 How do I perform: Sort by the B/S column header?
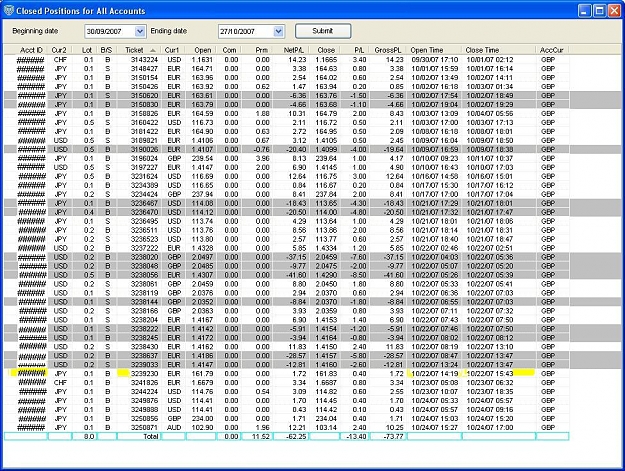pos(106,50)
